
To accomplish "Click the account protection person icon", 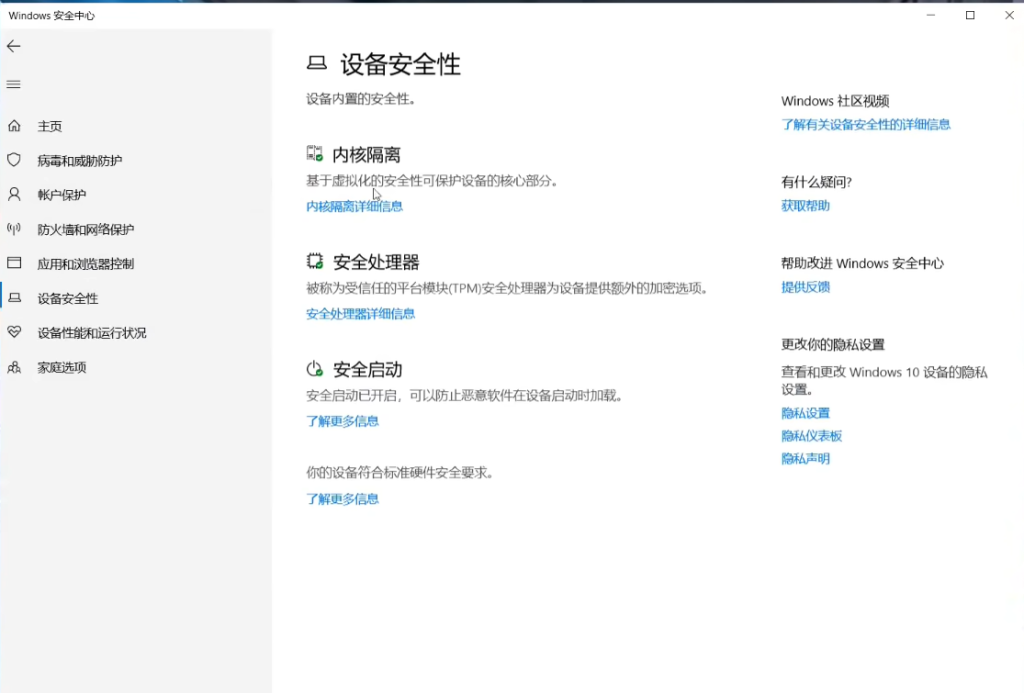I will 14,194.
